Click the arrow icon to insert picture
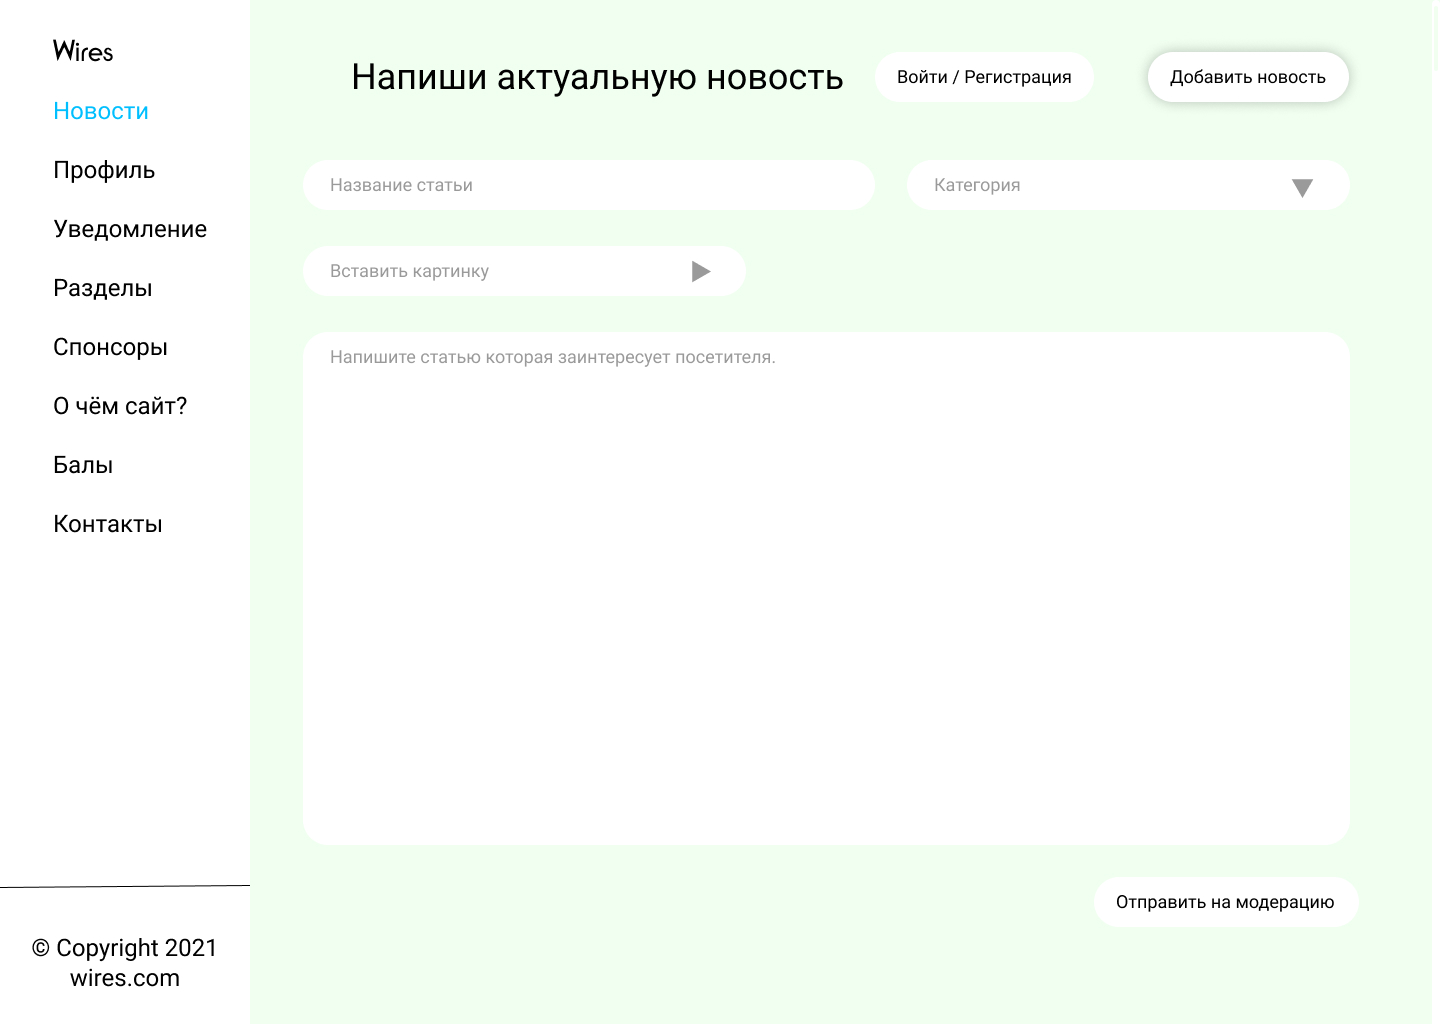Image resolution: width=1440 pixels, height=1024 pixels. click(701, 271)
